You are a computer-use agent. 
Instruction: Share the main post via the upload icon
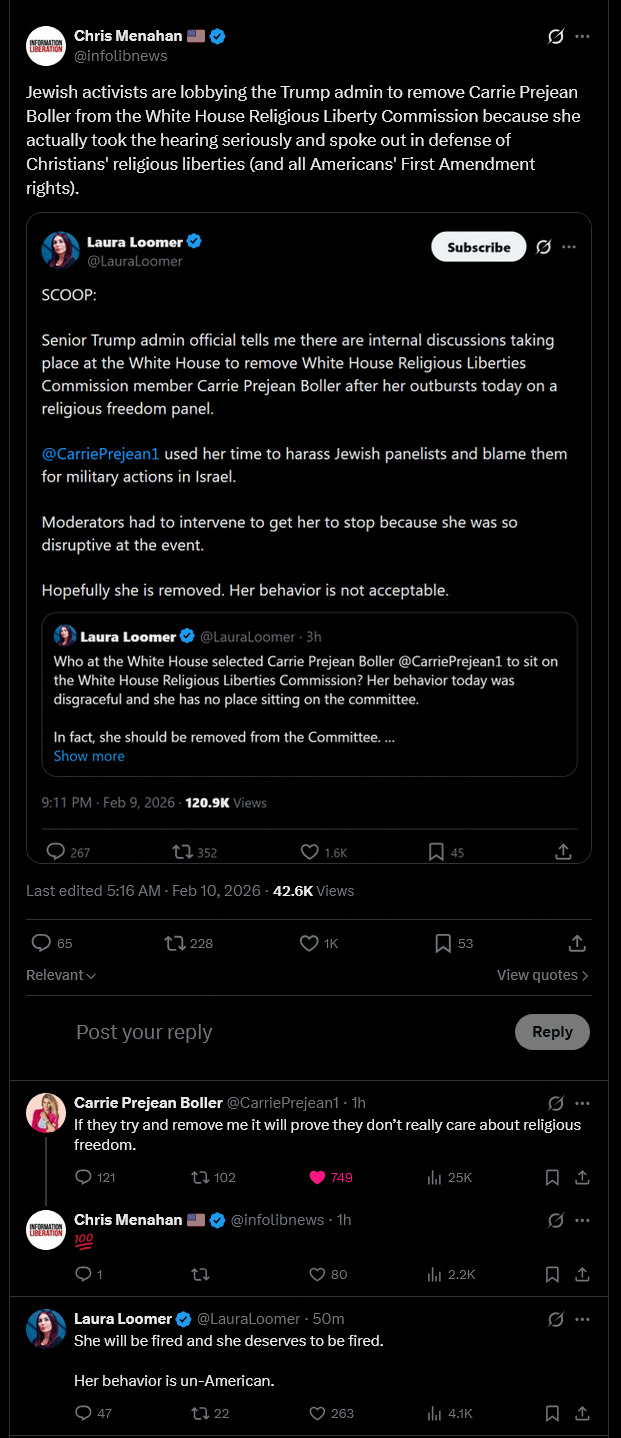577,943
